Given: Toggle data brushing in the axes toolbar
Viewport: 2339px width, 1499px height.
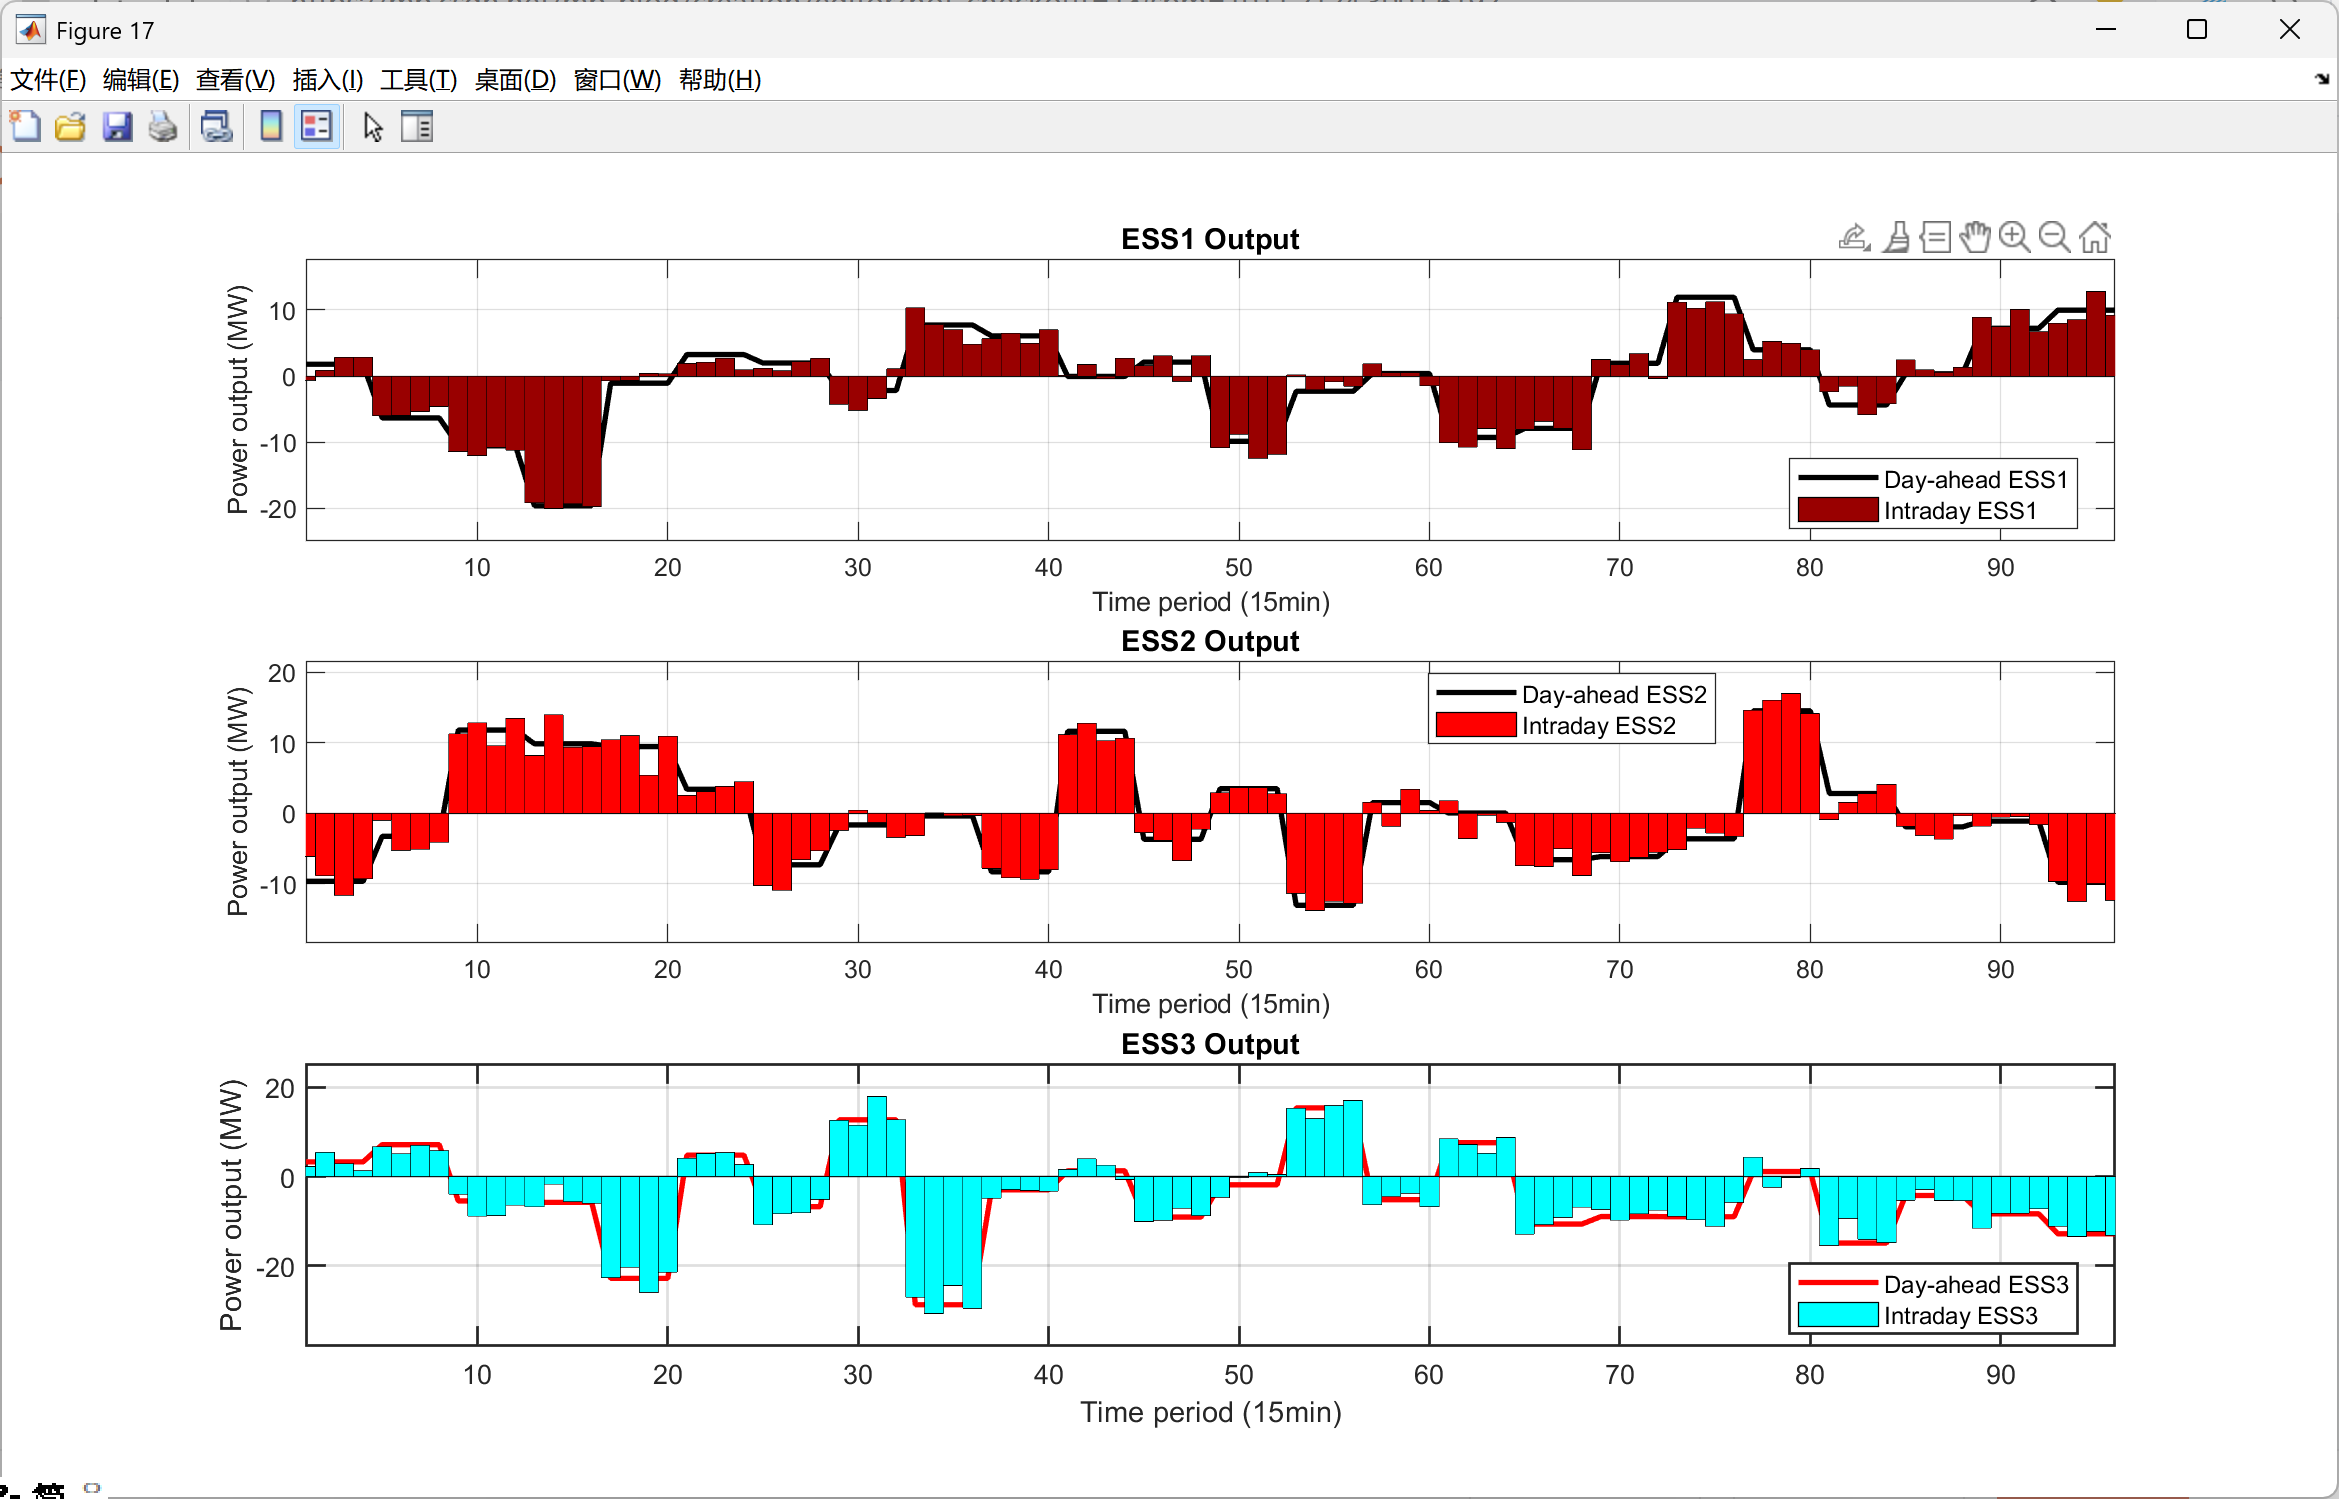Looking at the screenshot, I should click(1896, 237).
